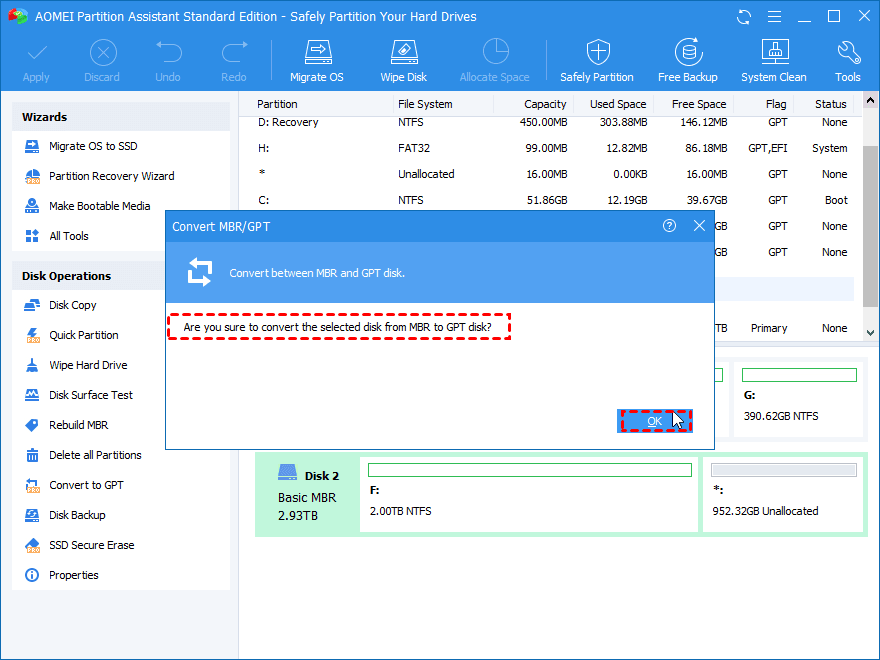Open the title bar hamburger menu
Viewport: 880px width, 660px height.
773,17
